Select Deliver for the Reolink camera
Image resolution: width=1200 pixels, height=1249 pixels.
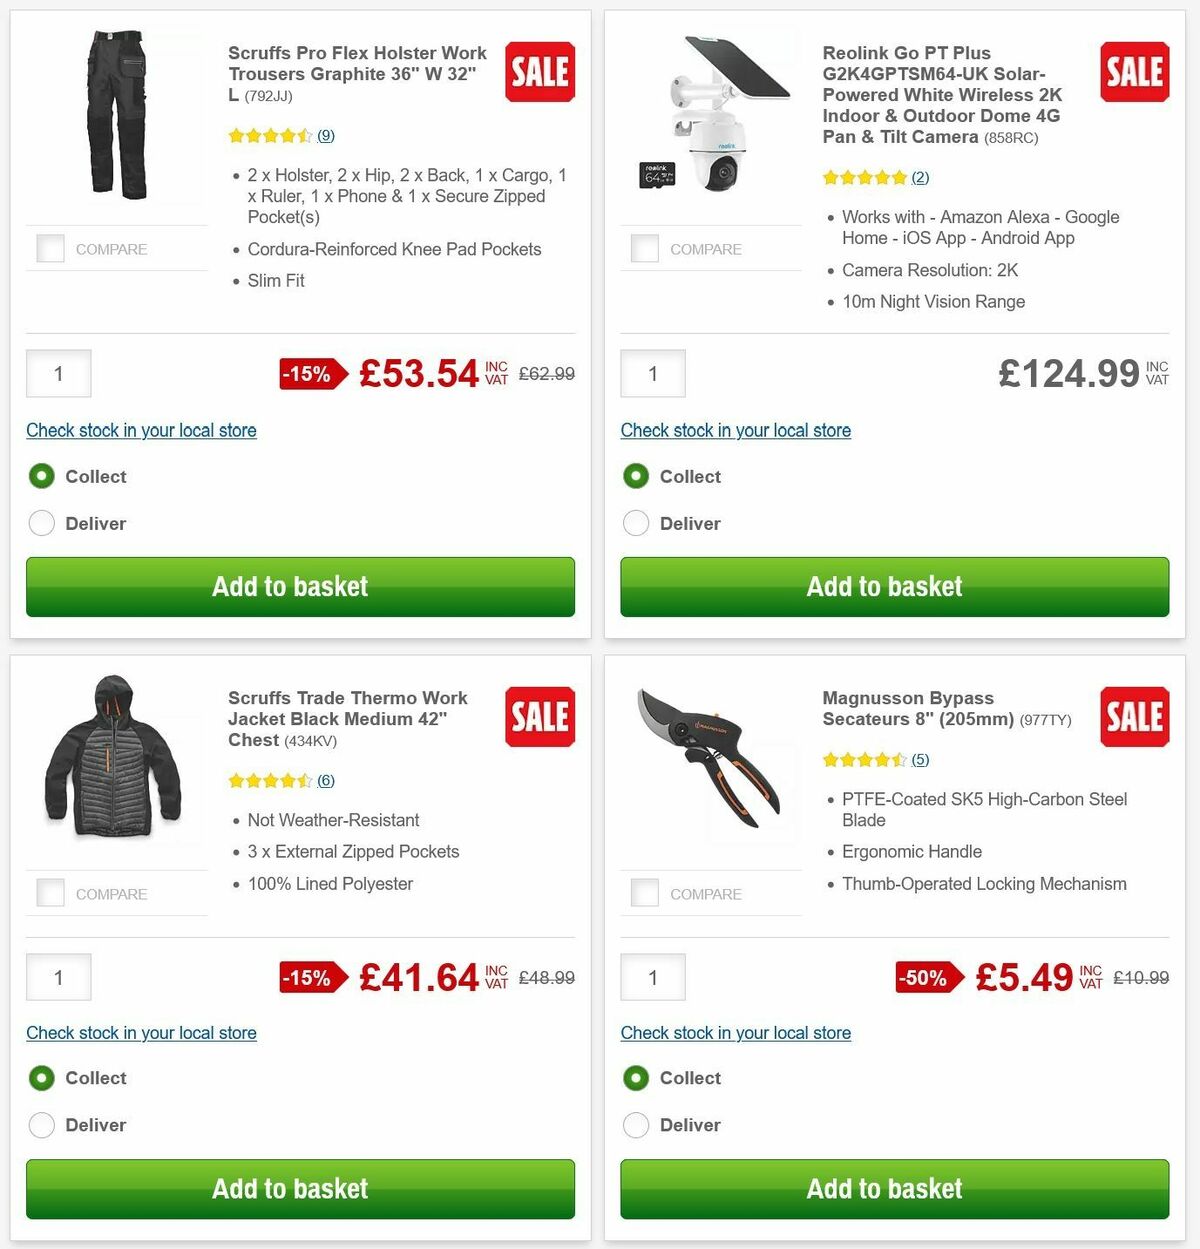[x=636, y=523]
